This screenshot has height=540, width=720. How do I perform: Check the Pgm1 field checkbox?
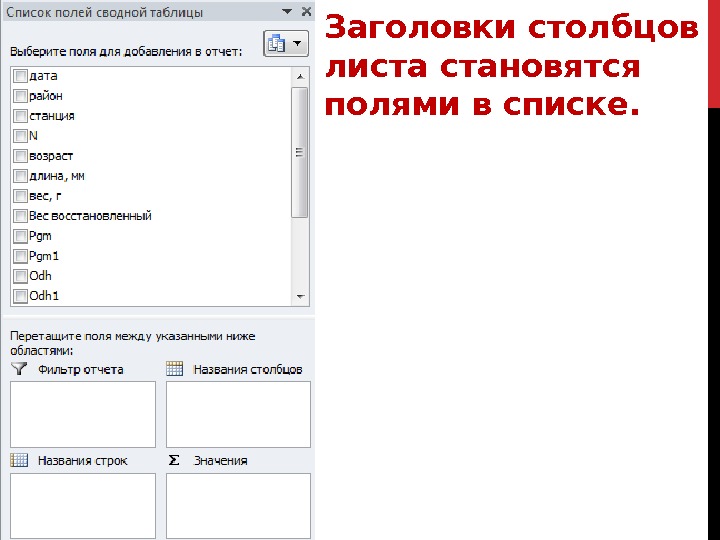click(20, 256)
